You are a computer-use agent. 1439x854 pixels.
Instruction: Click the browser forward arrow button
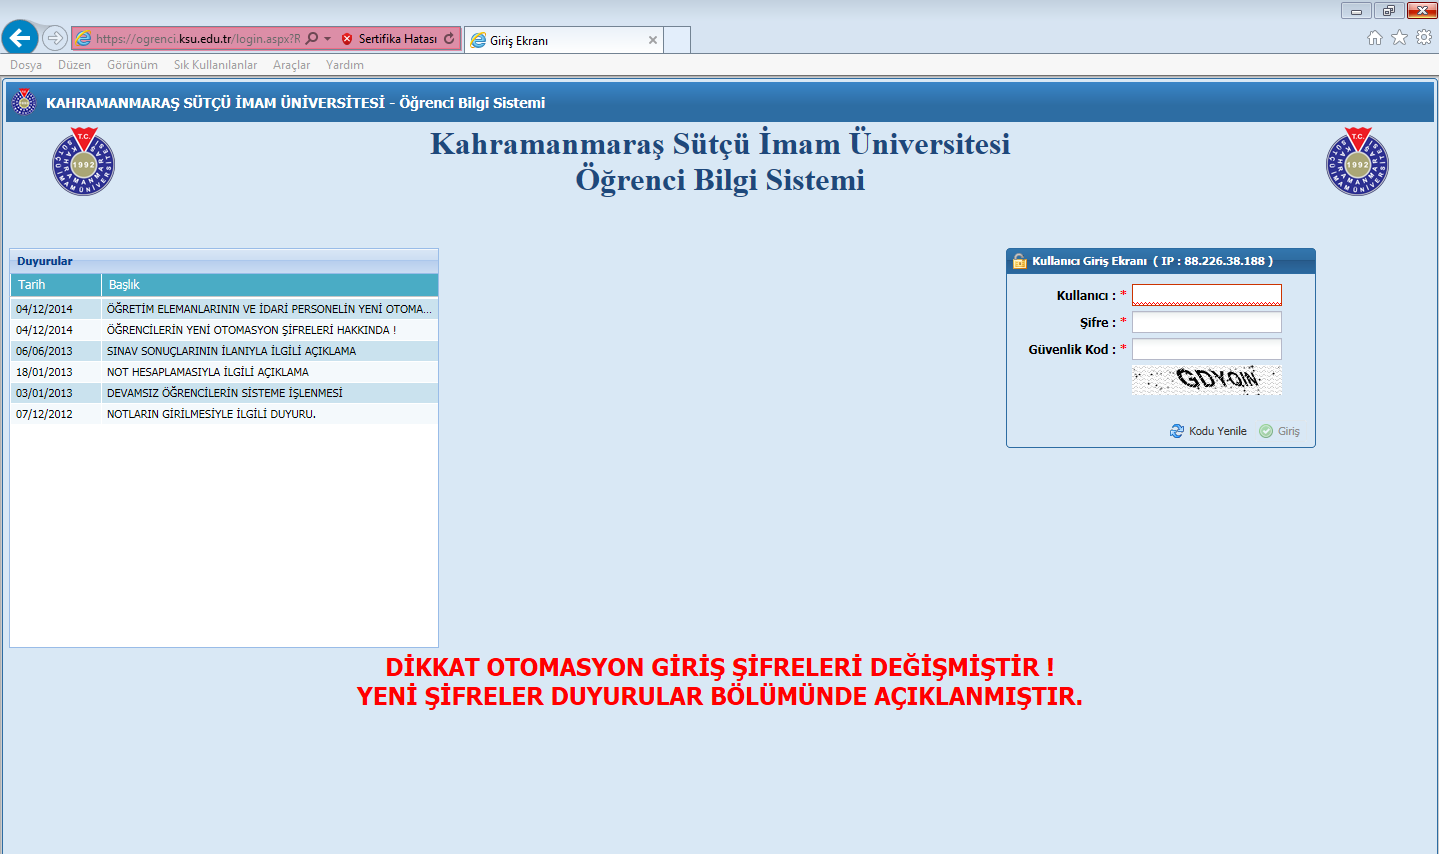[x=55, y=39]
